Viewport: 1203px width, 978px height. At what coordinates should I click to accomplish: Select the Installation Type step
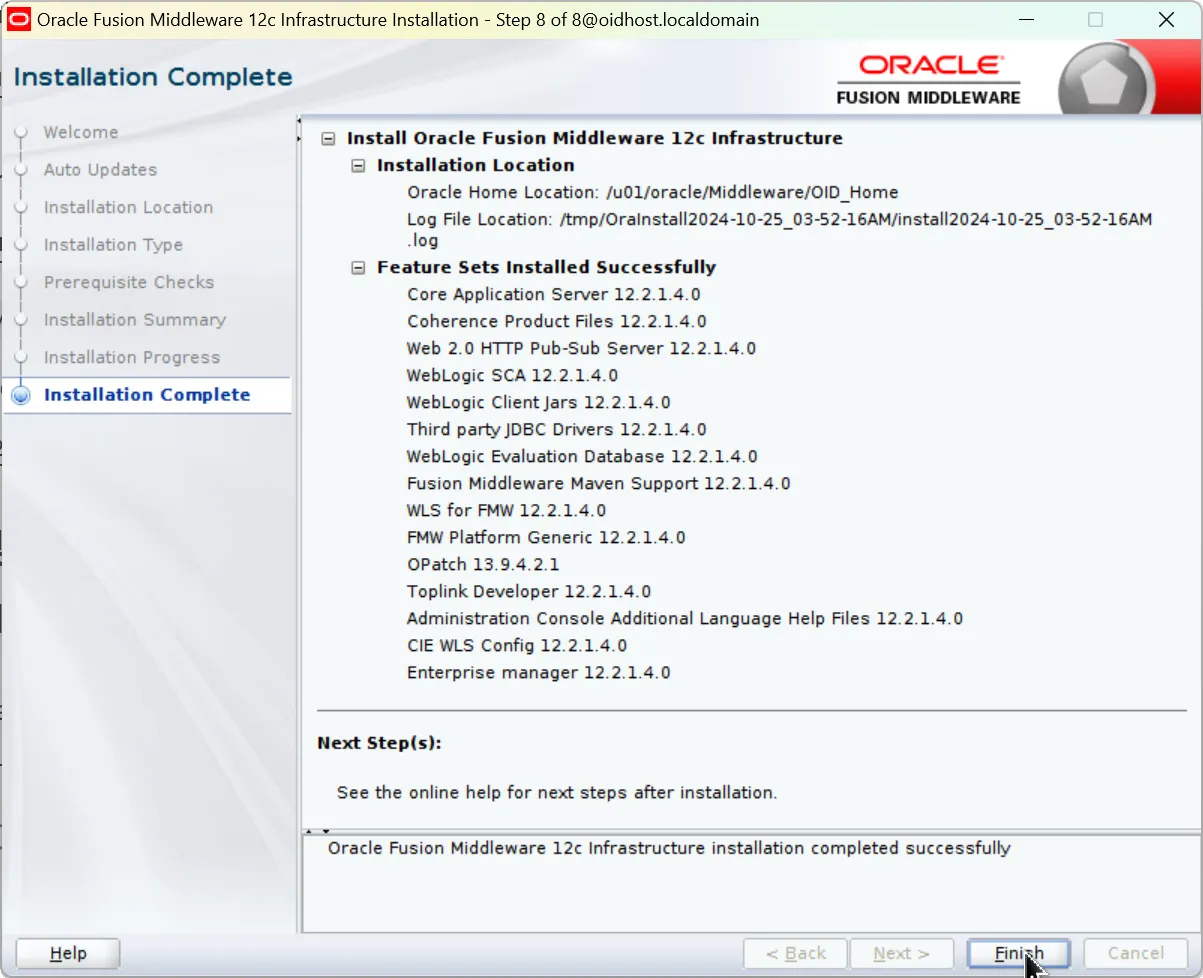pyautogui.click(x=113, y=245)
